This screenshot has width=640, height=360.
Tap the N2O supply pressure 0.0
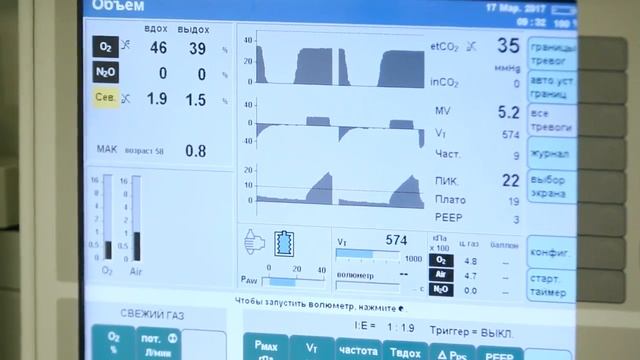pyautogui.click(x=471, y=291)
